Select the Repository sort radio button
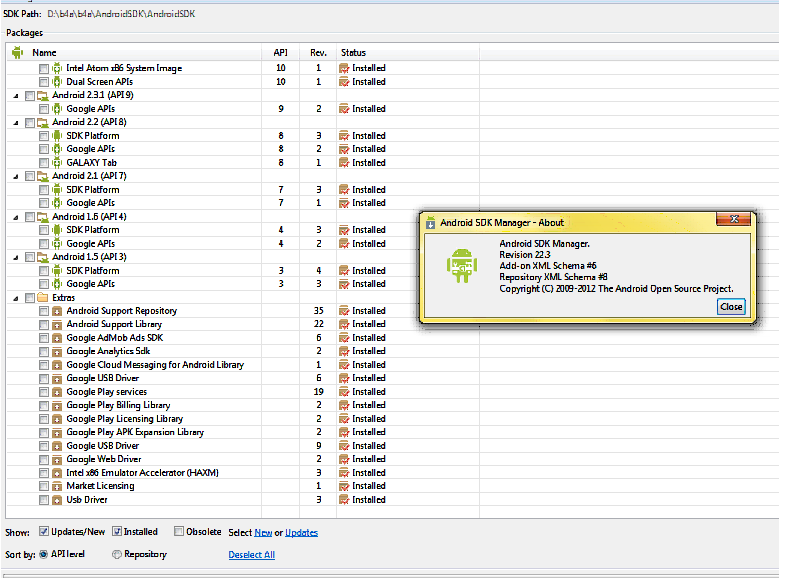 coord(117,554)
